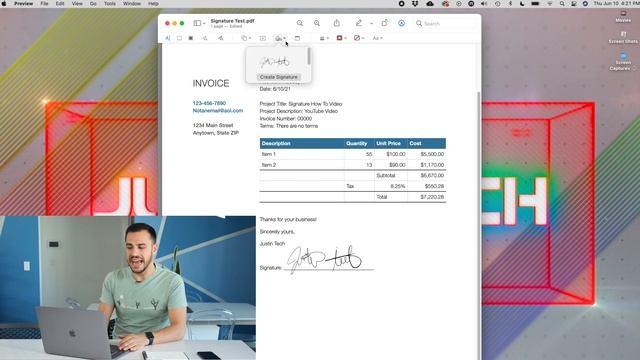Pick the saved signature in the popup
The image size is (640, 360).
(275, 62)
